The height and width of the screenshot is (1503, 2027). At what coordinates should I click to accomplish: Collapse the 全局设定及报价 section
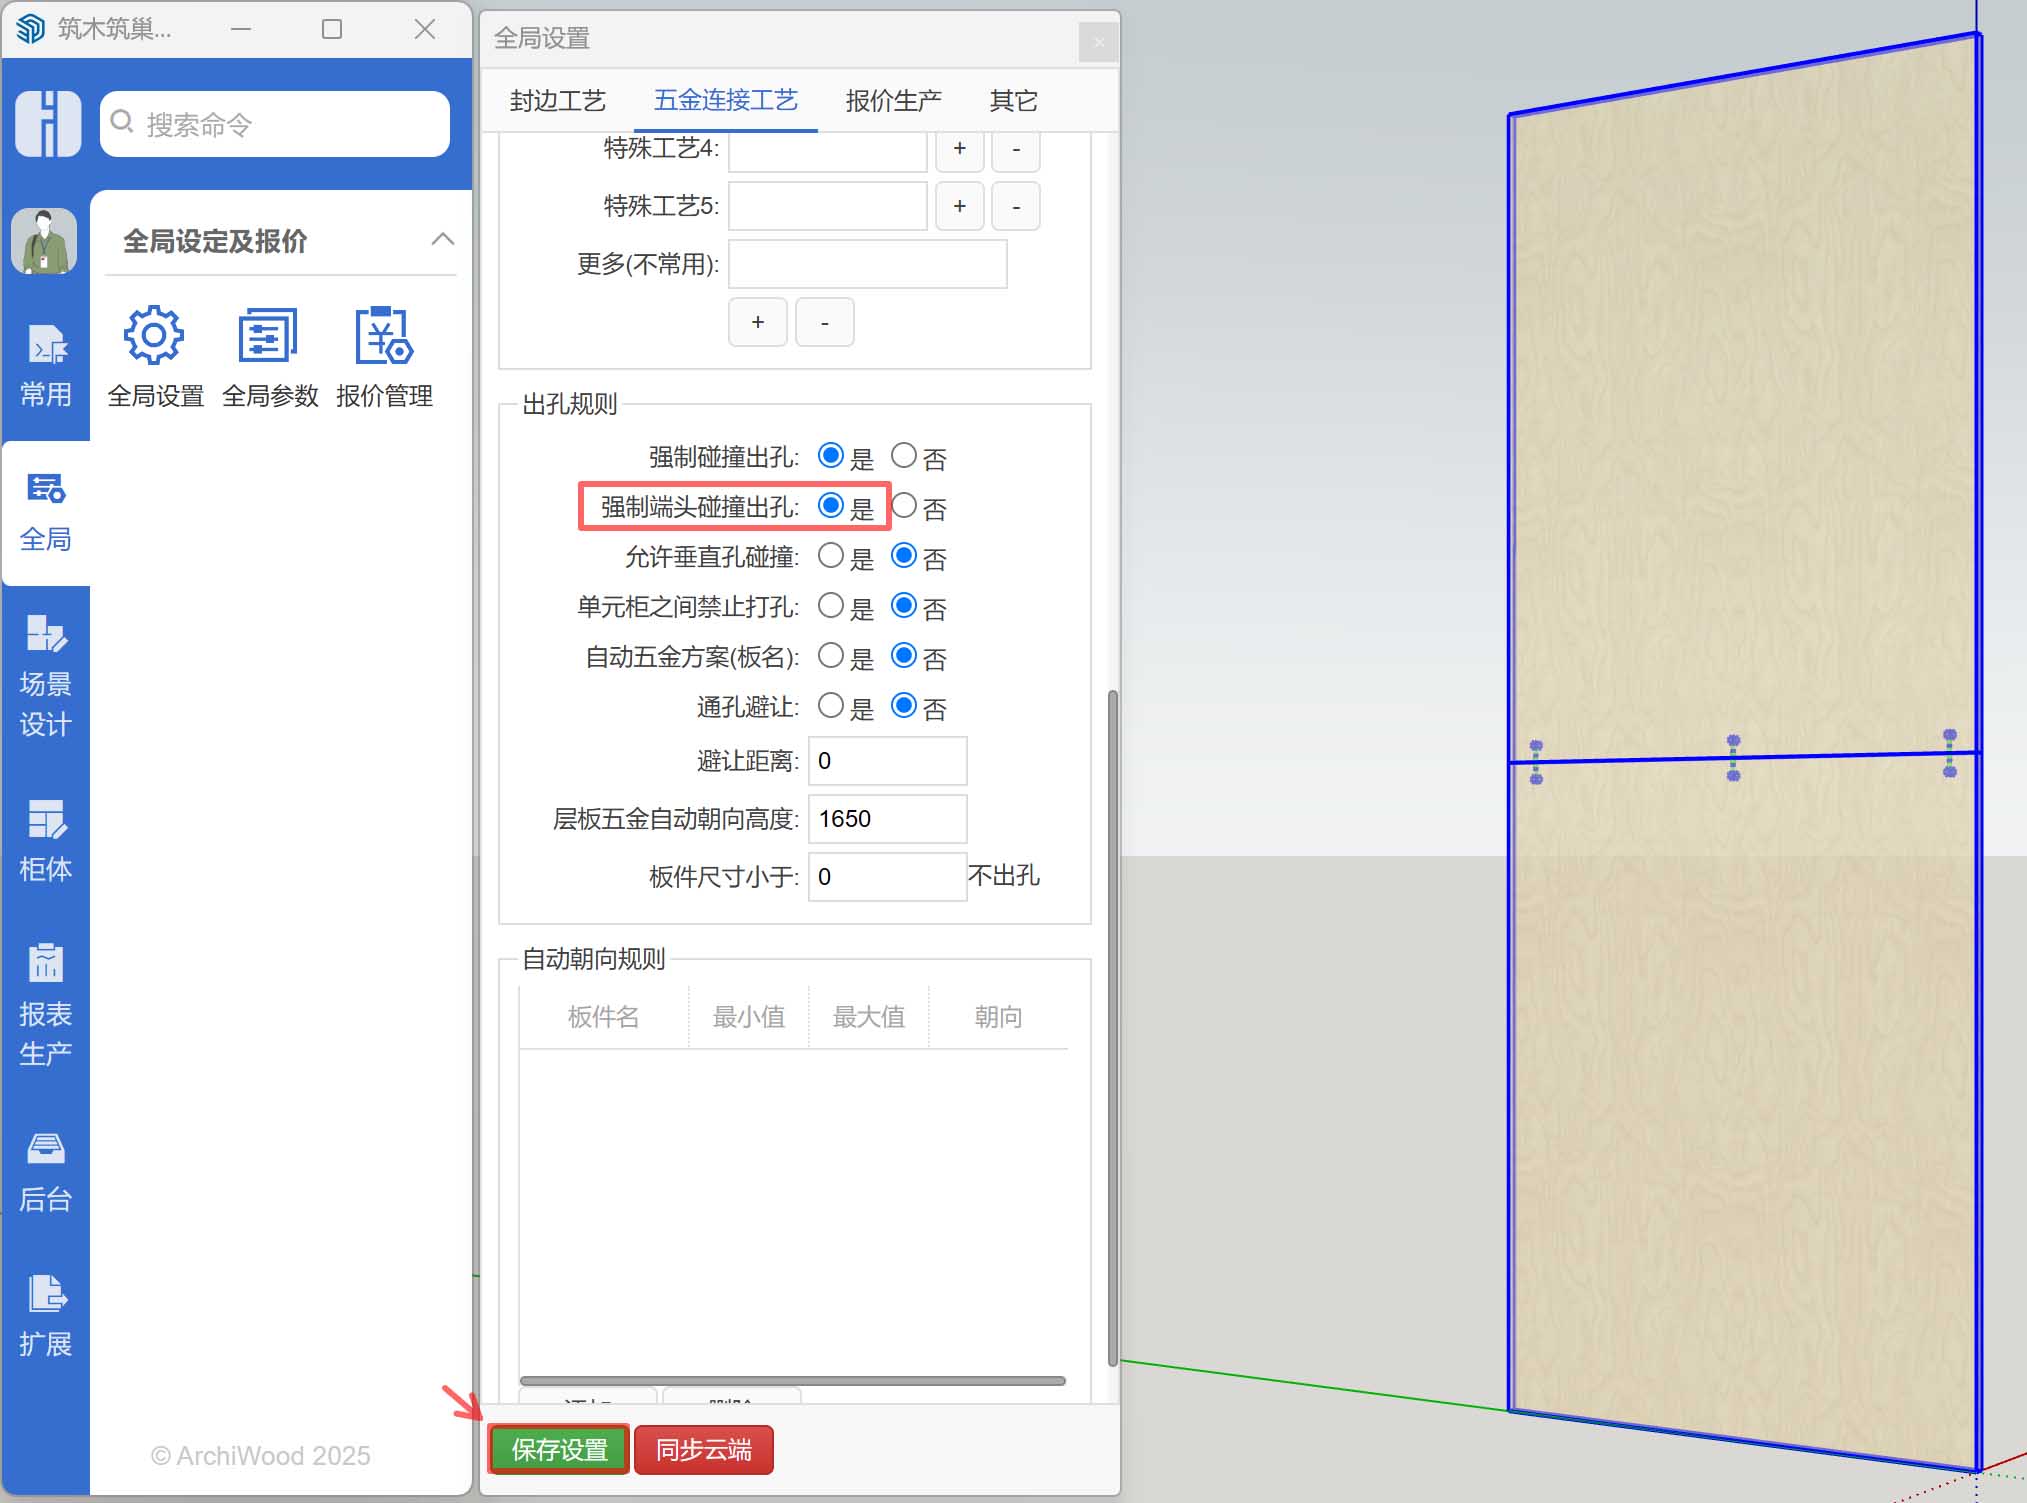pyautogui.click(x=442, y=240)
